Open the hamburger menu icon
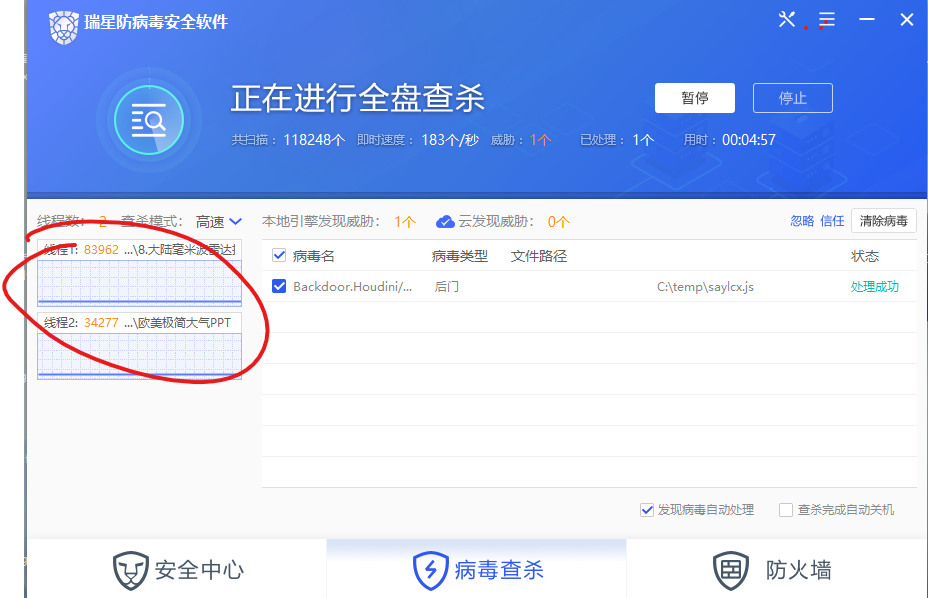Viewport: 928px width, 598px height. pos(827,20)
